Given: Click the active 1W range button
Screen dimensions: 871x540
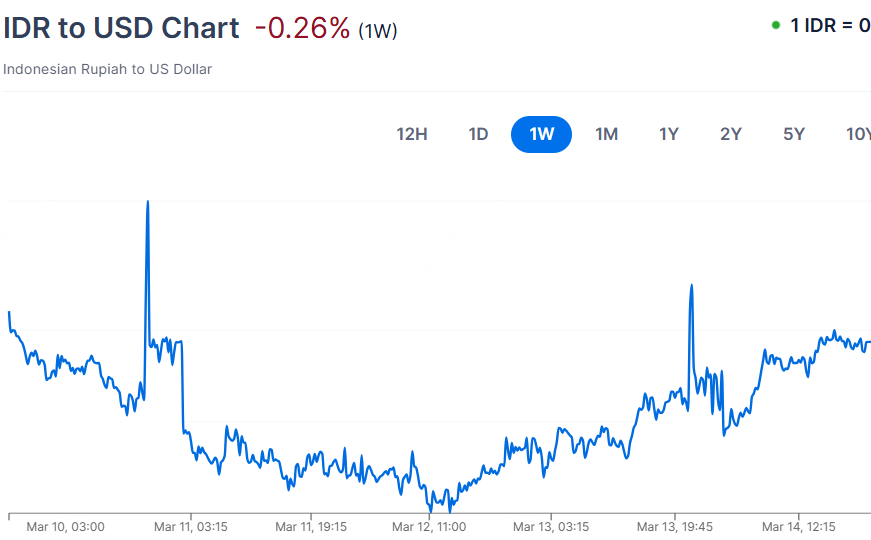Looking at the screenshot, I should tap(541, 134).
